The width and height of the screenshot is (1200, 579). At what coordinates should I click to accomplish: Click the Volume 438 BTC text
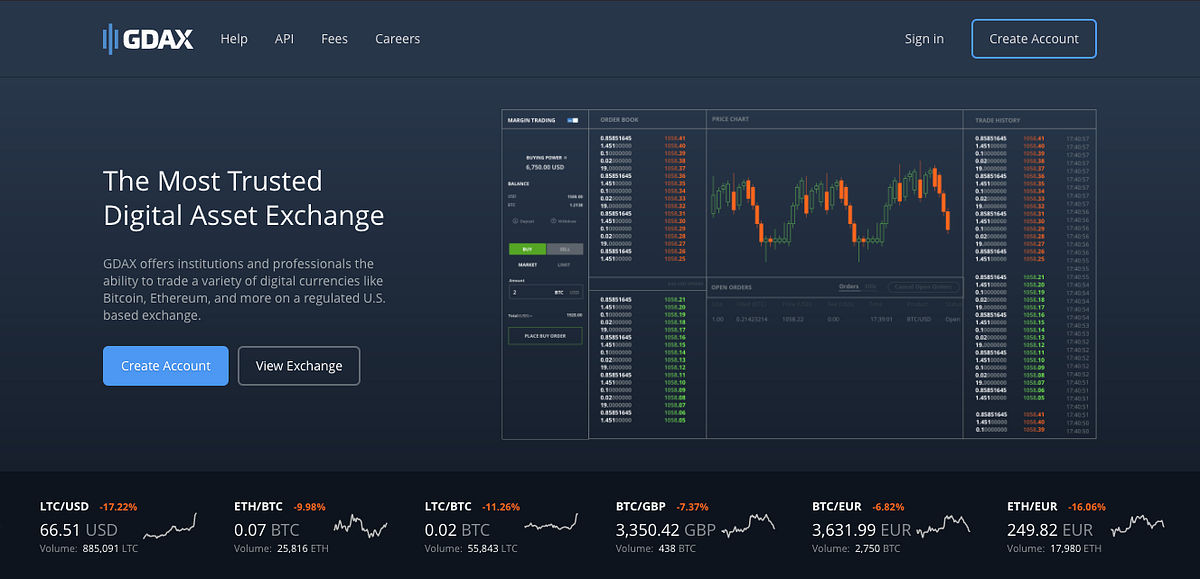pyautogui.click(x=656, y=548)
